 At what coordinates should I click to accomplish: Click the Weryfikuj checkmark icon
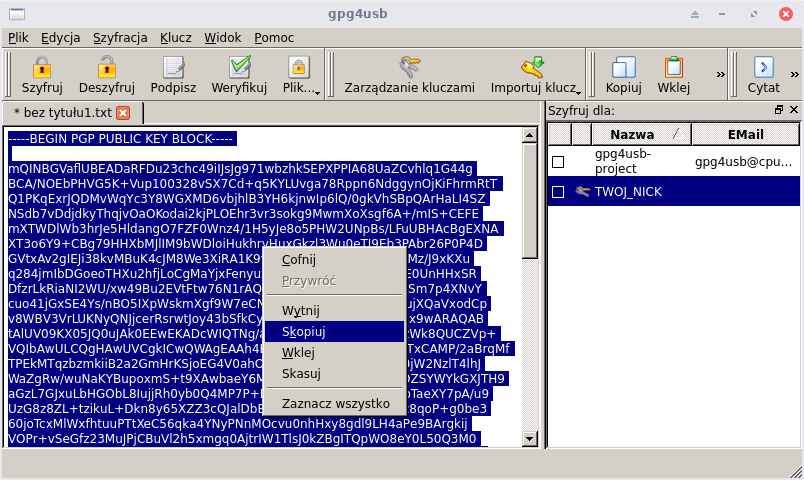pos(239,67)
